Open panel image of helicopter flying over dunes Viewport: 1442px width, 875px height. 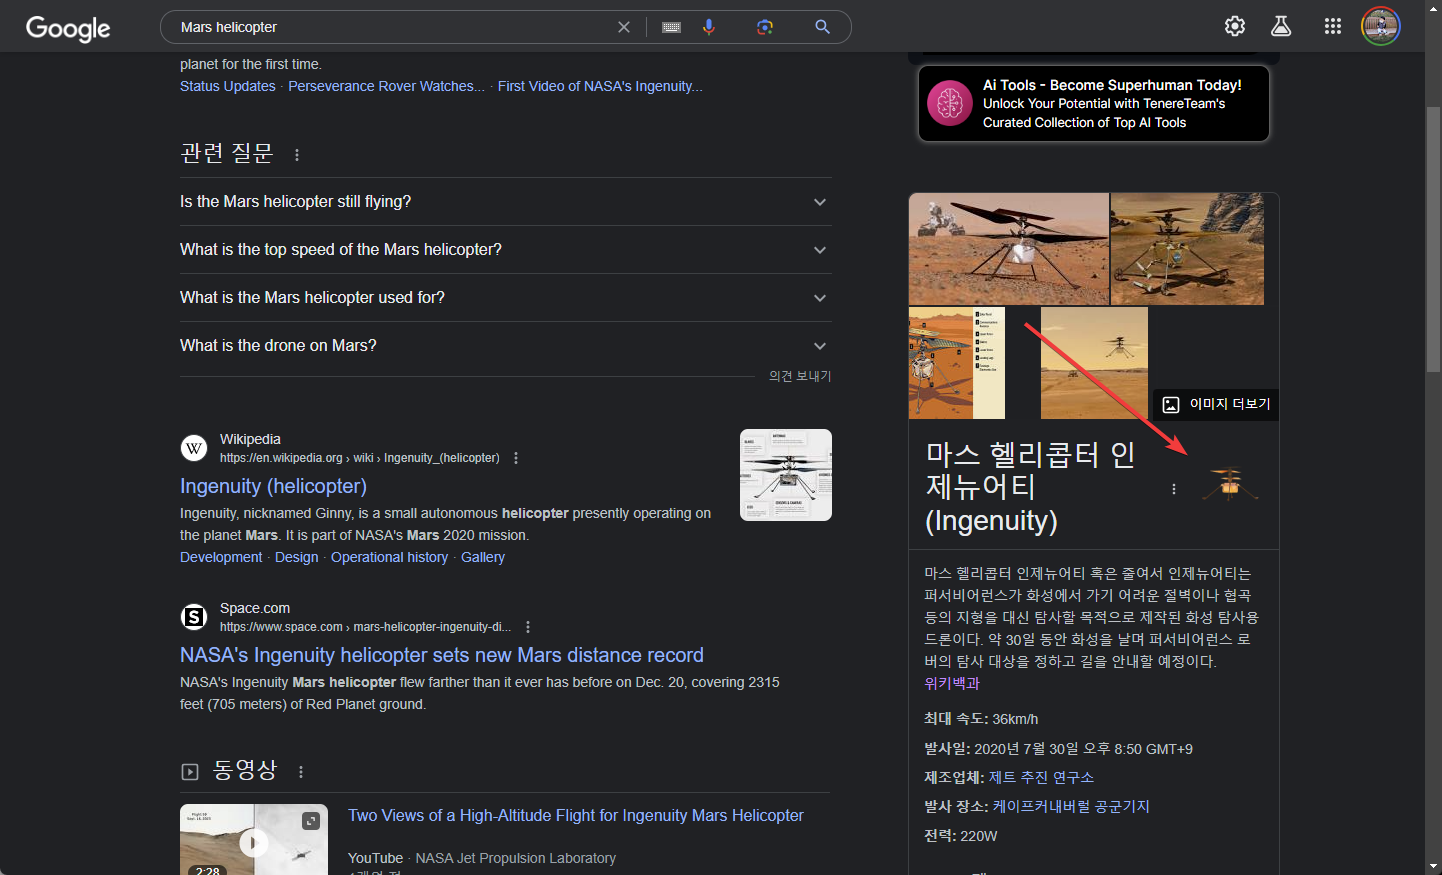(x=1094, y=363)
